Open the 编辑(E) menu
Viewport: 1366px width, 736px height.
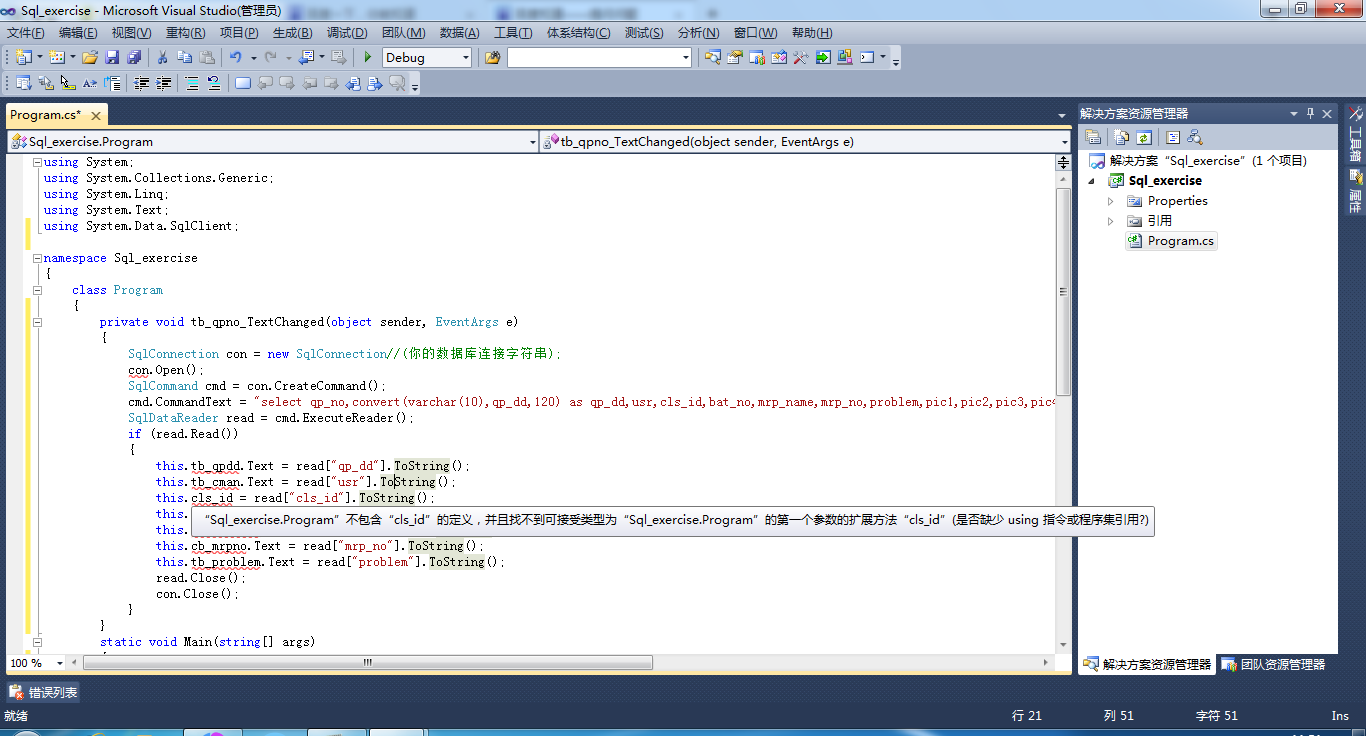pos(78,33)
